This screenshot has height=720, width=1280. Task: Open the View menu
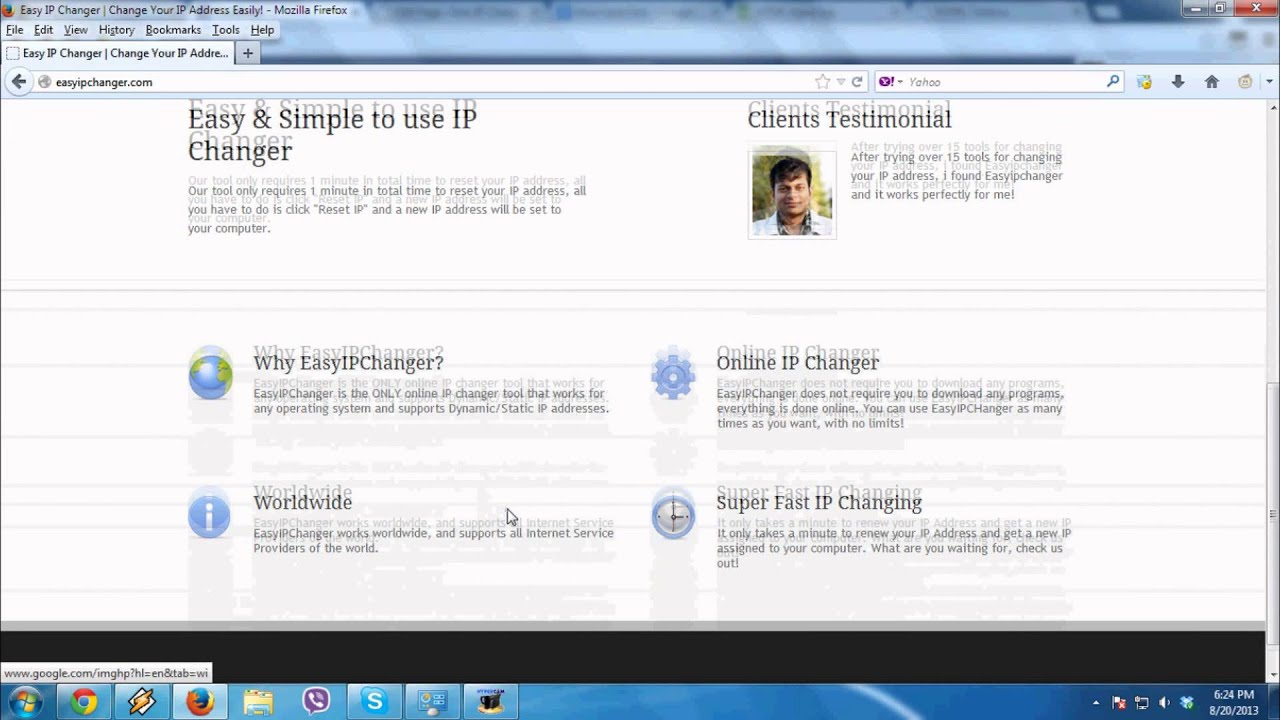[76, 30]
